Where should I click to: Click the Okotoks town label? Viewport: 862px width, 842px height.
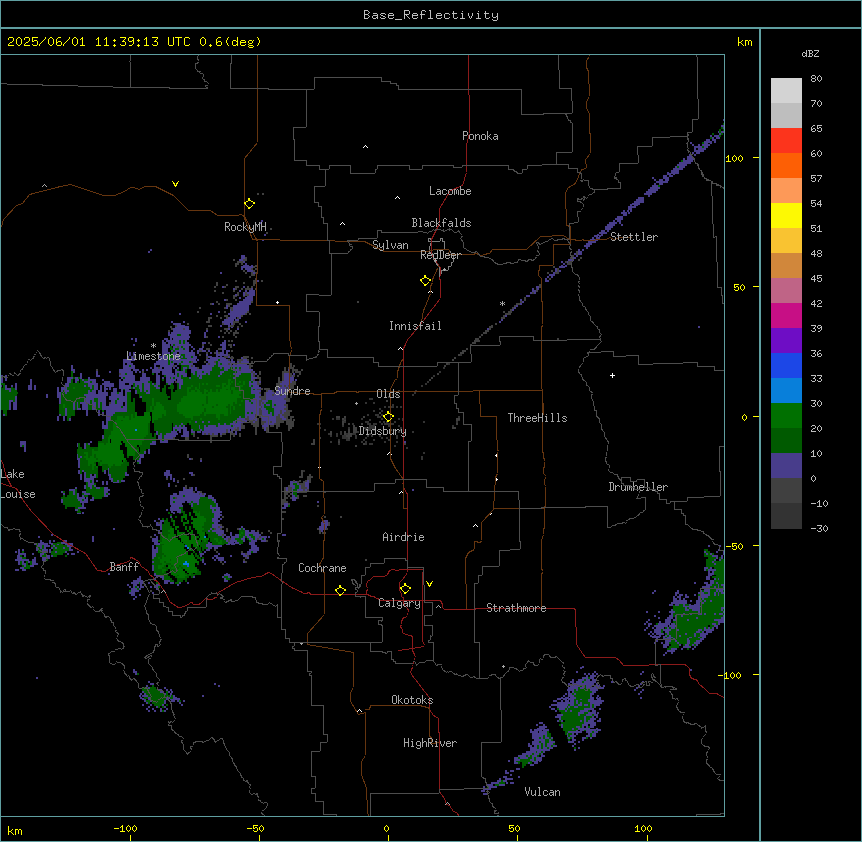(412, 700)
